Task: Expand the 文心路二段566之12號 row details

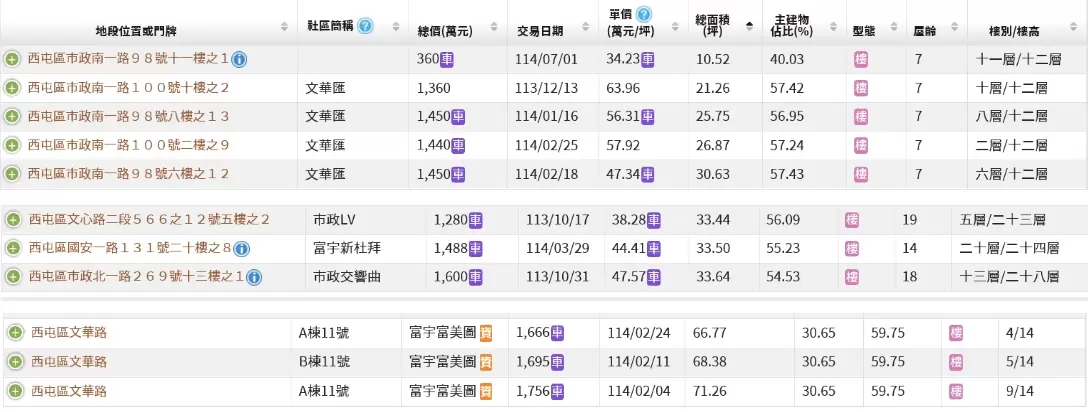Action: 13,219
